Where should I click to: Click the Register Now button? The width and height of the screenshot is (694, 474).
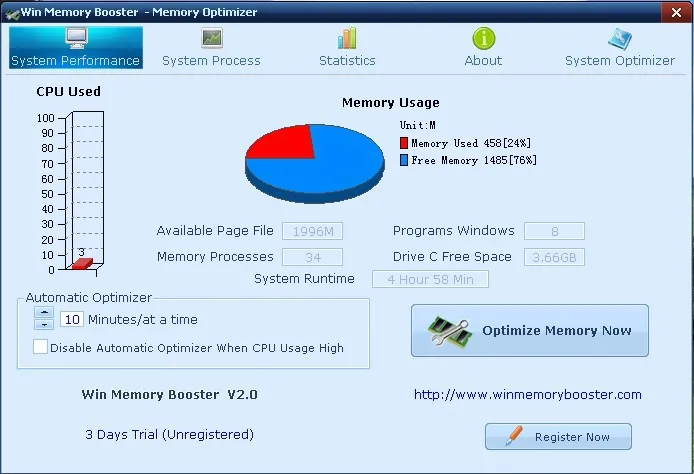(558, 437)
